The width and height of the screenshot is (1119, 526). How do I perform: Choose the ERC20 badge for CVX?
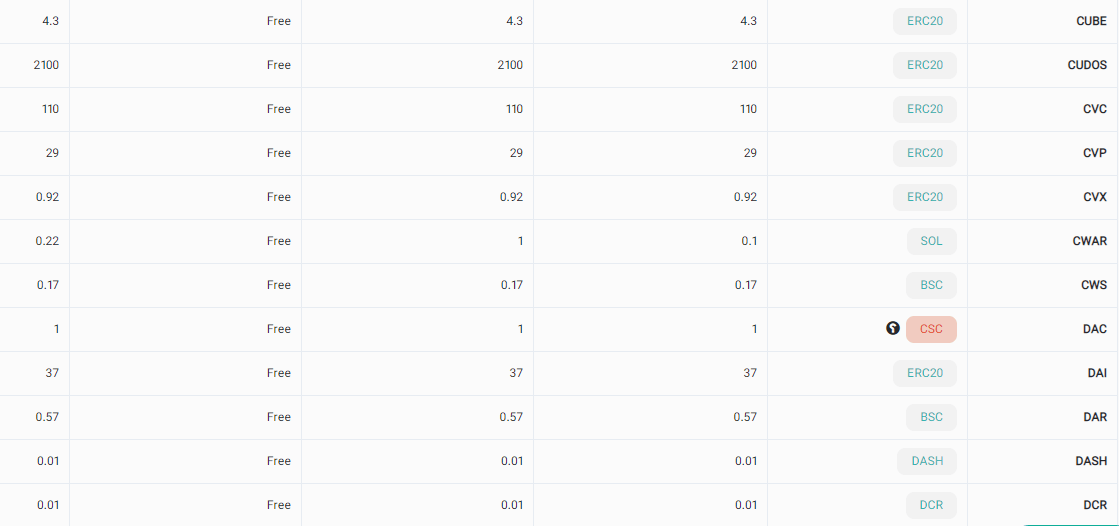[925, 197]
